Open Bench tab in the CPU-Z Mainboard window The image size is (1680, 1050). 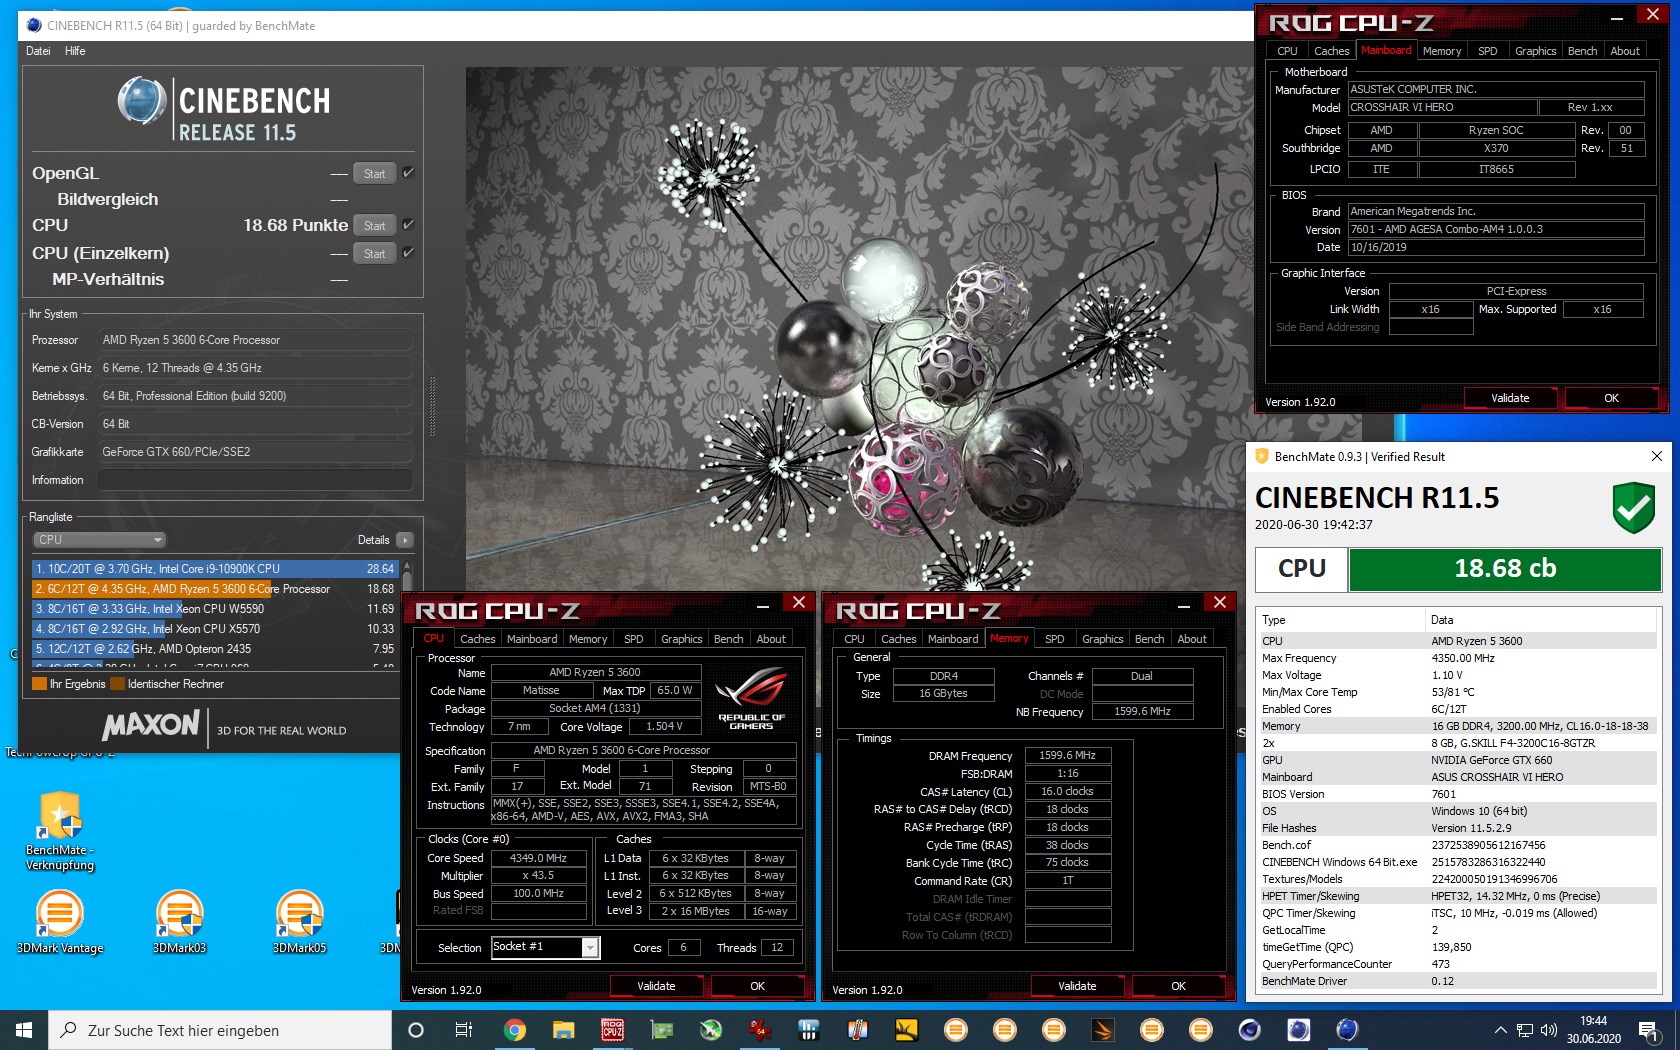[x=1582, y=51]
